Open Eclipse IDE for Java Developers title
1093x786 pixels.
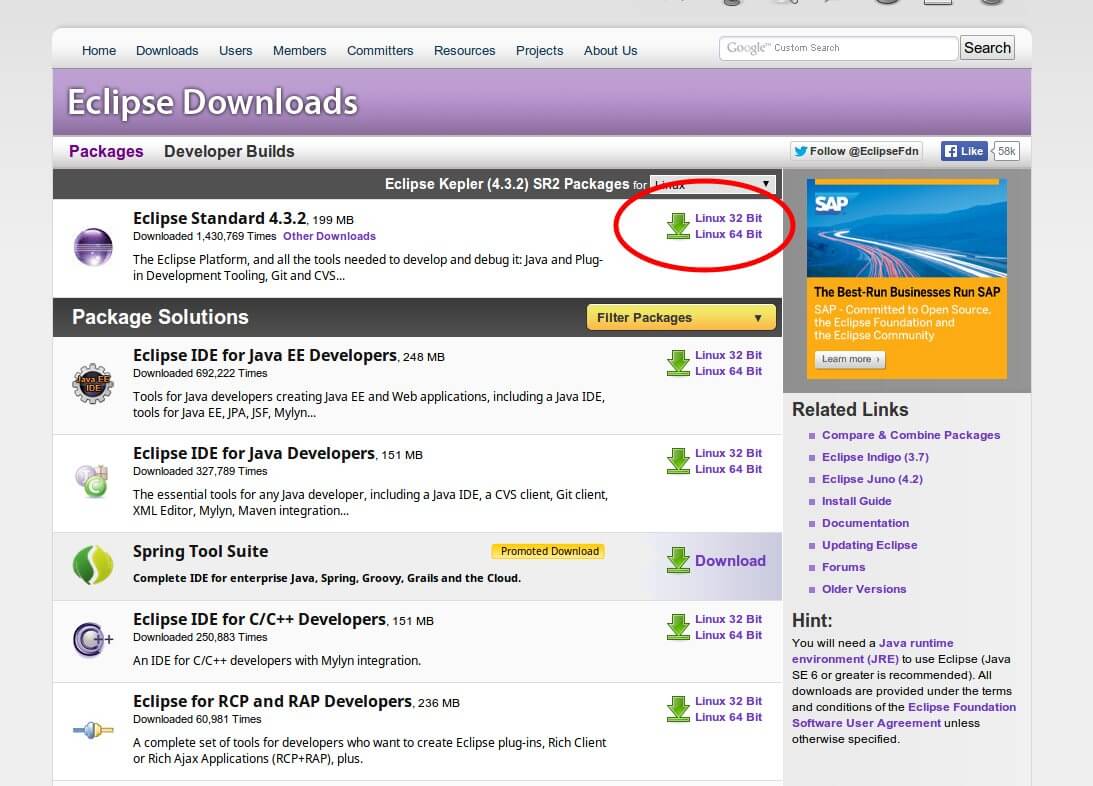pyautogui.click(x=254, y=453)
